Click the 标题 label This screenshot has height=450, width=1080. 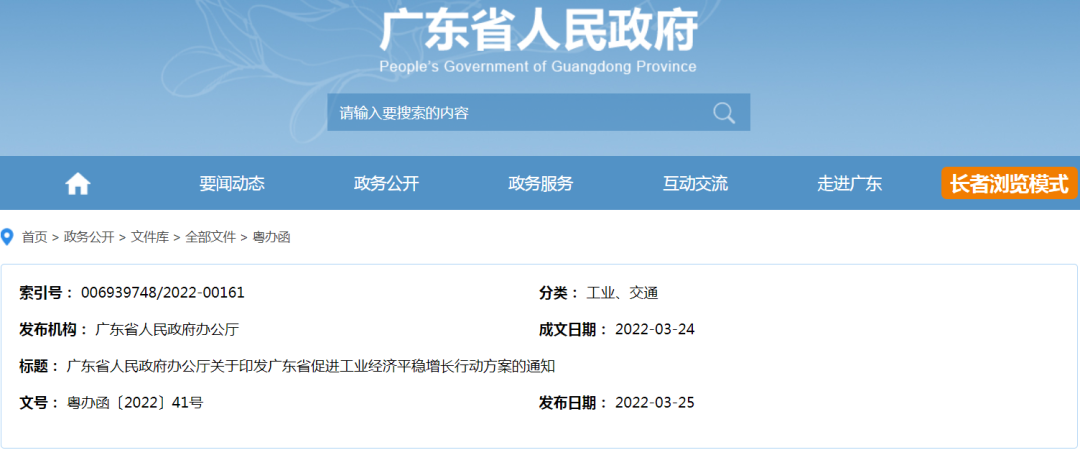pyautogui.click(x=39, y=366)
